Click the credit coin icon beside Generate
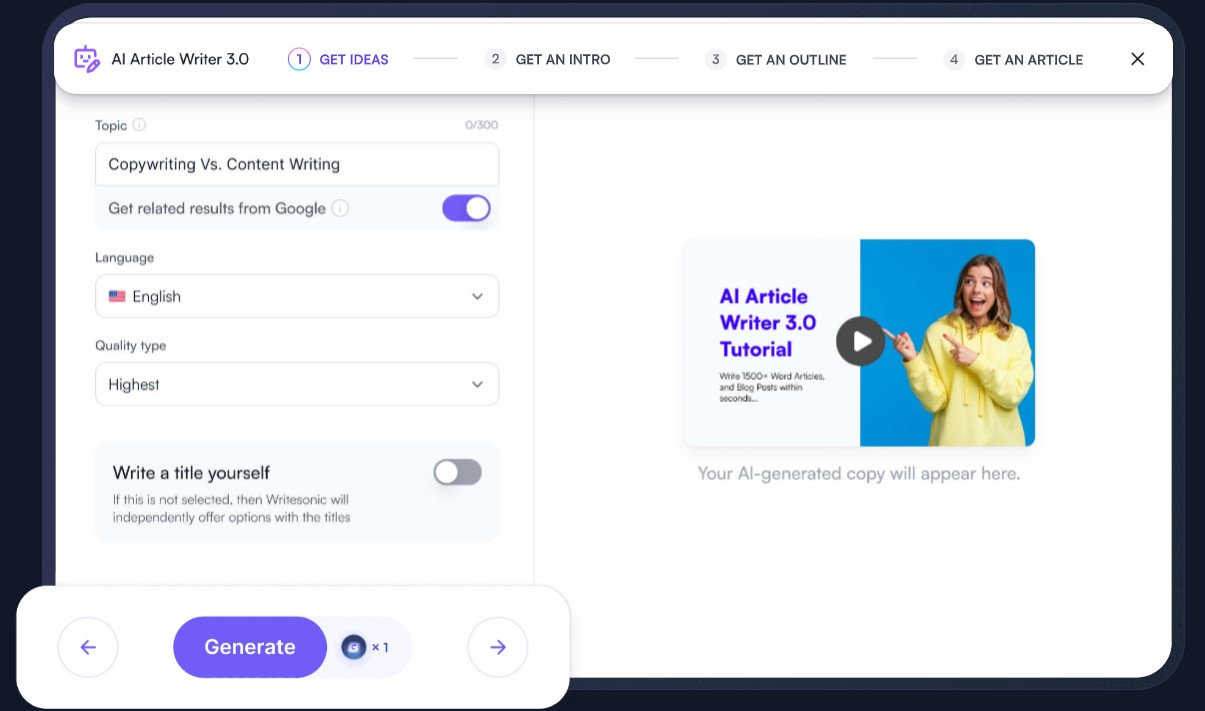Screen dimensions: 1205x711 click(354, 647)
